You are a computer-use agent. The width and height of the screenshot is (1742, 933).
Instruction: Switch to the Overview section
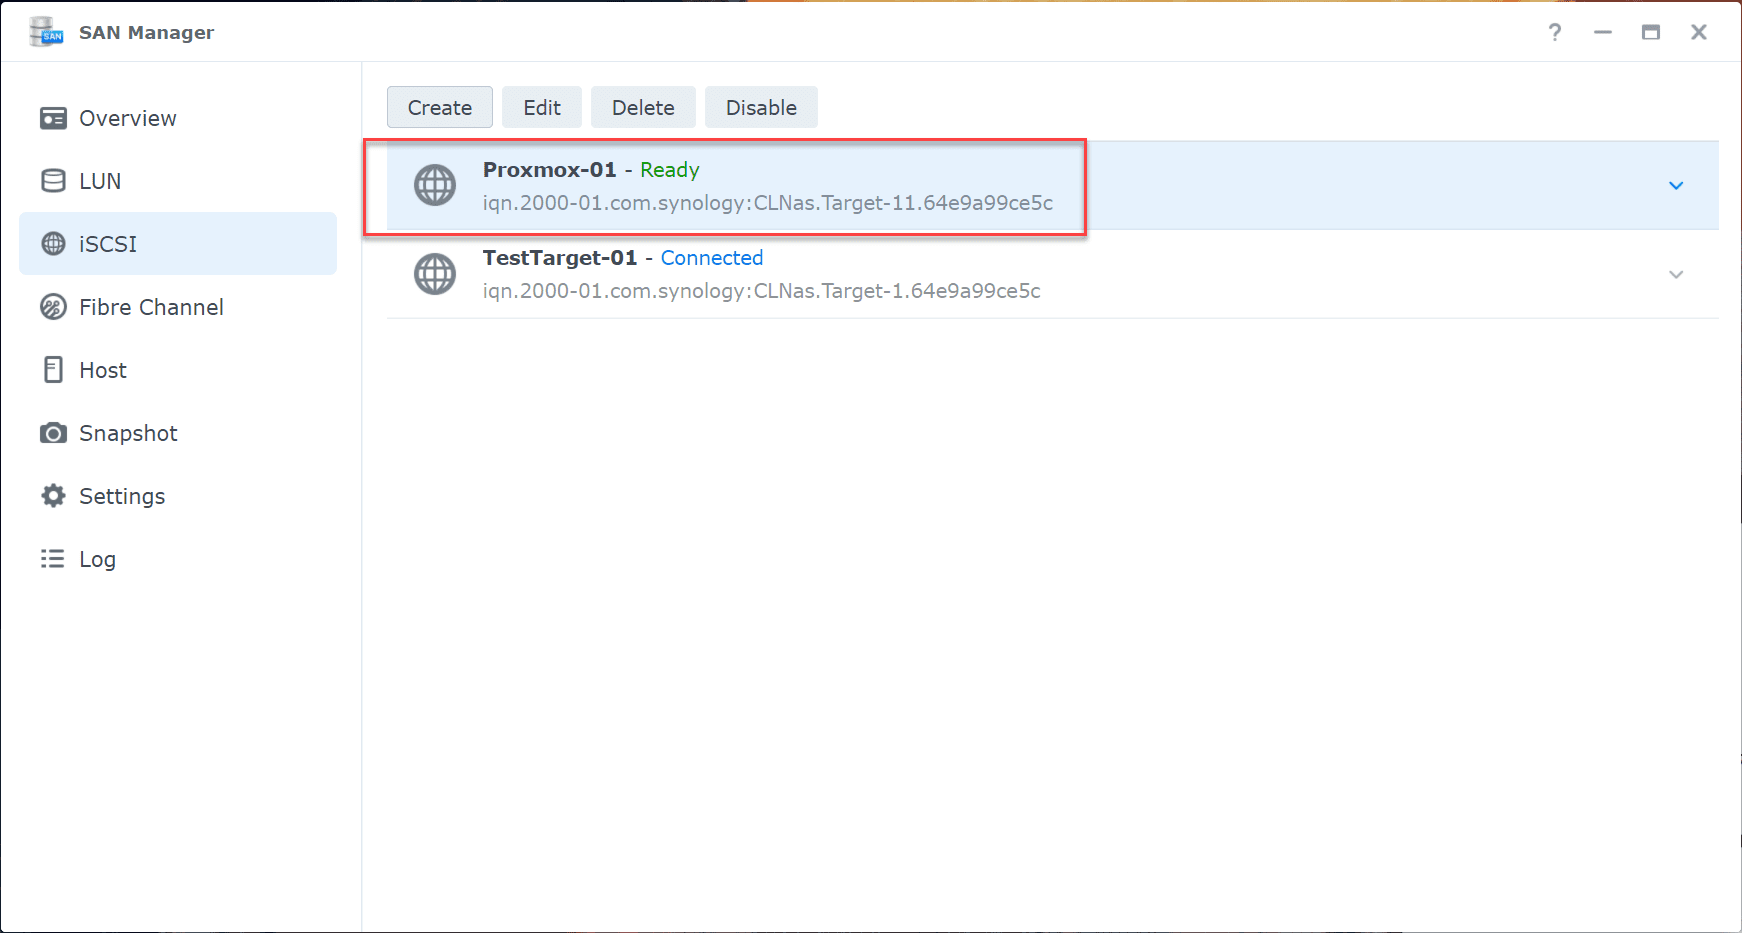[126, 118]
